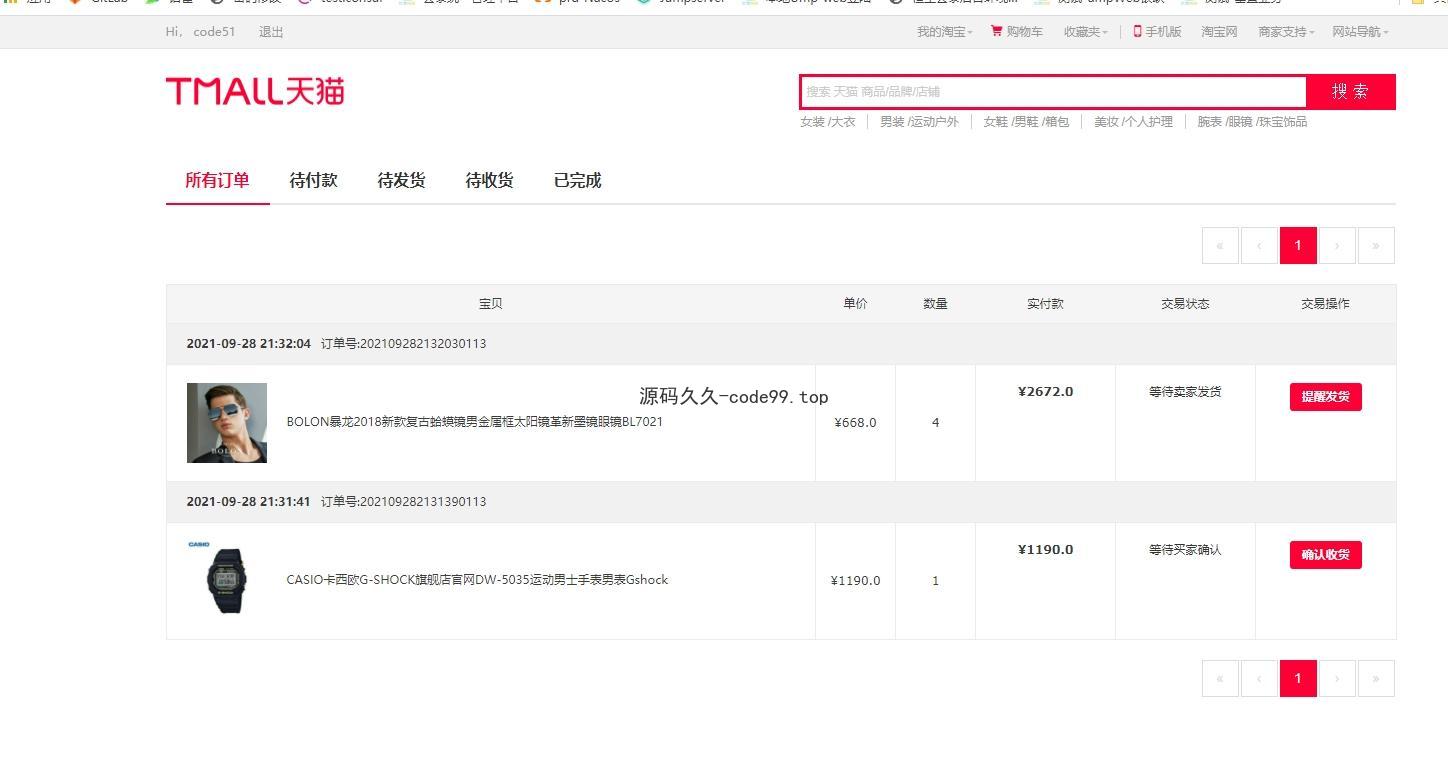Click the 单价 column header
The height and width of the screenshot is (773, 1448).
pos(855,304)
